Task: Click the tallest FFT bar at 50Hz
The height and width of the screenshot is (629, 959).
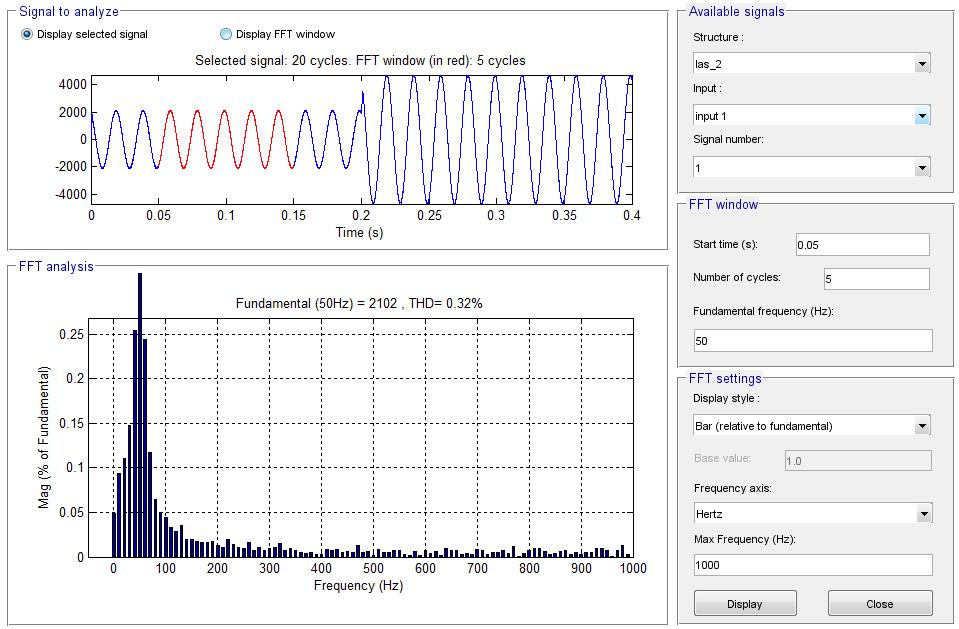Action: click(x=139, y=420)
